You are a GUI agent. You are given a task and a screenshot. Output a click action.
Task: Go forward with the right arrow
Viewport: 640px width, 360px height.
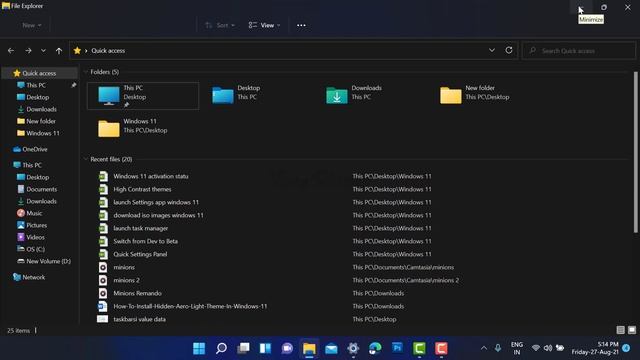(28, 51)
